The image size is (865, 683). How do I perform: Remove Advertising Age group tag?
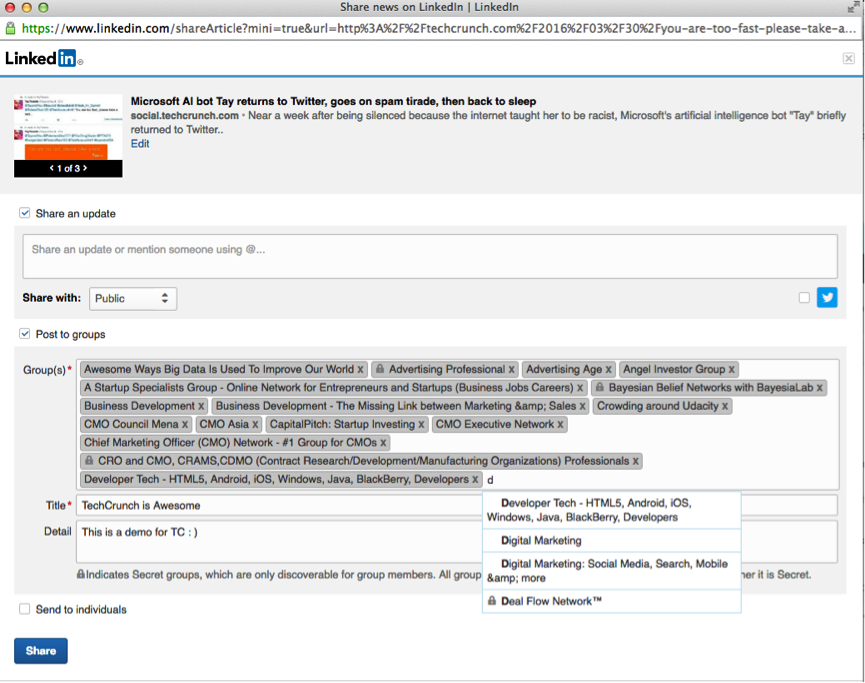[608, 370]
